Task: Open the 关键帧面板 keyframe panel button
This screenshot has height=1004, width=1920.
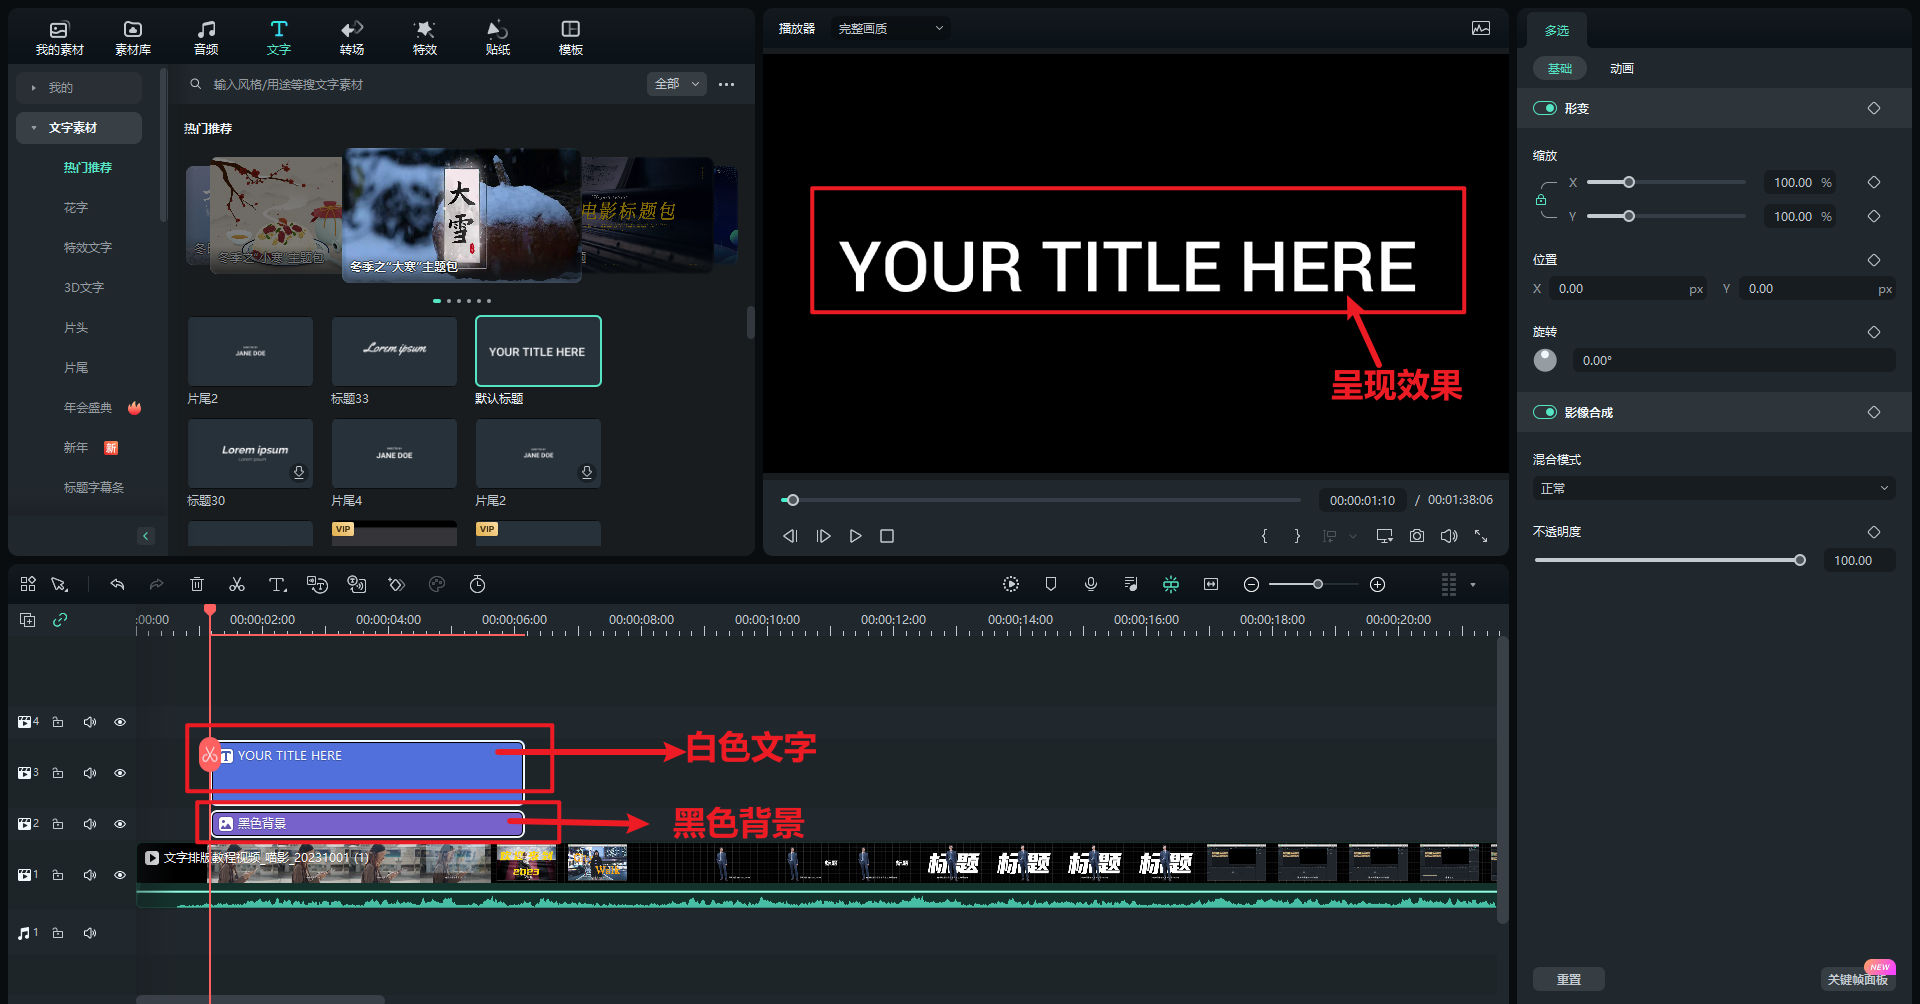Action: click(x=1857, y=979)
